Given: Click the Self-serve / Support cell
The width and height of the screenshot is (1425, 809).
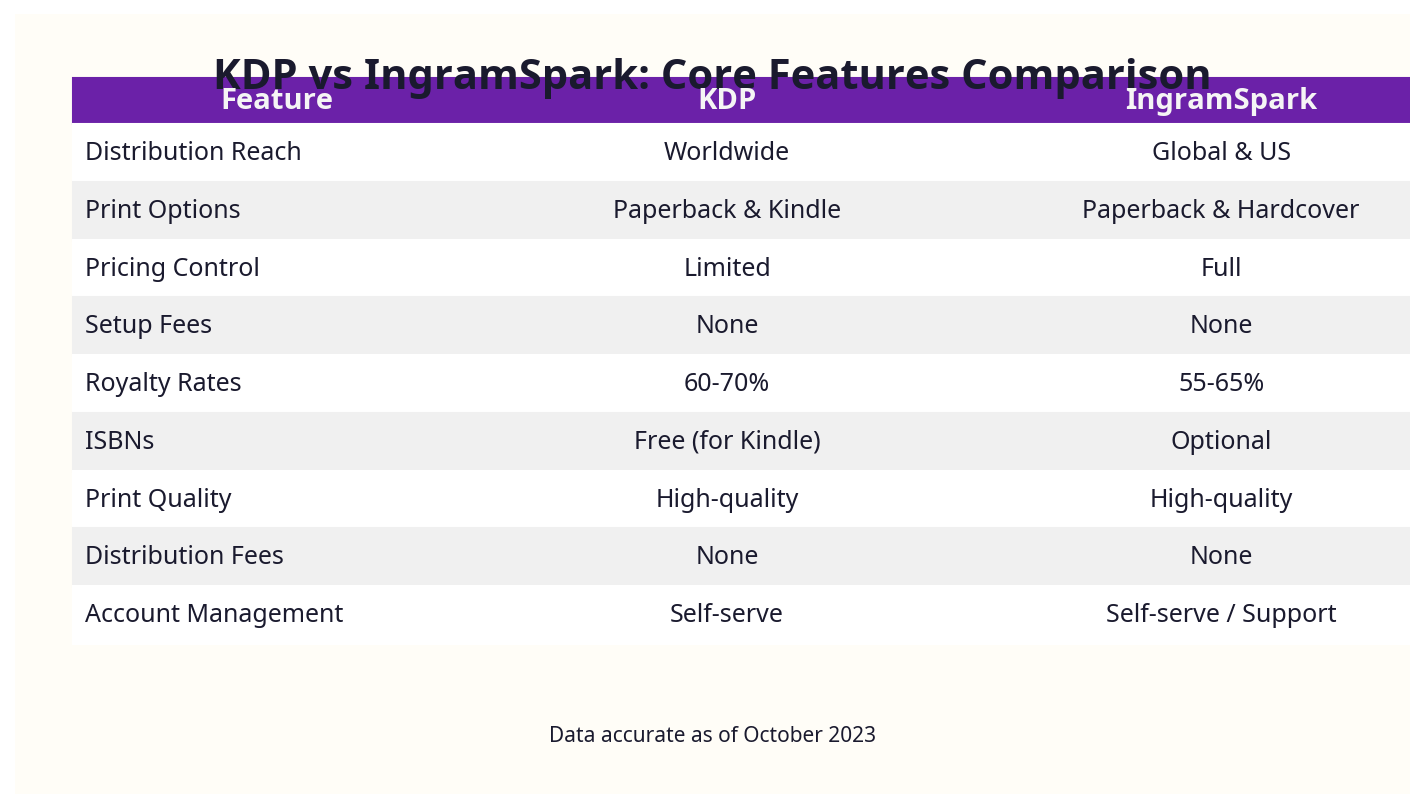Looking at the screenshot, I should 1221,613.
